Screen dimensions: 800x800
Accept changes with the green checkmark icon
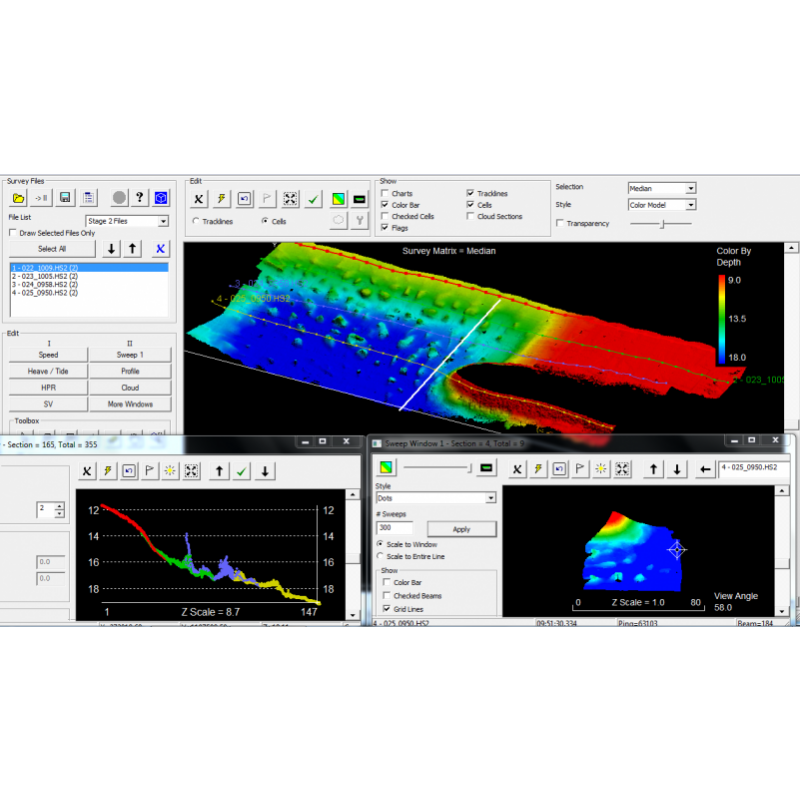(312, 200)
